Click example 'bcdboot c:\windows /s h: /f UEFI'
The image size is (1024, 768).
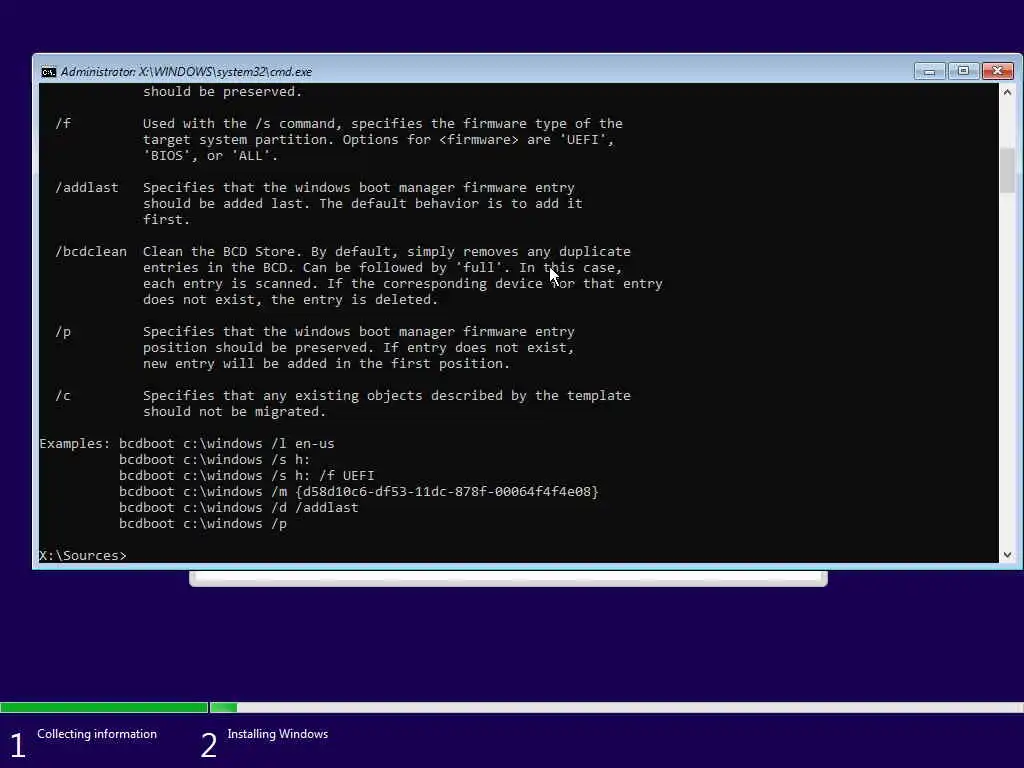click(x=247, y=475)
